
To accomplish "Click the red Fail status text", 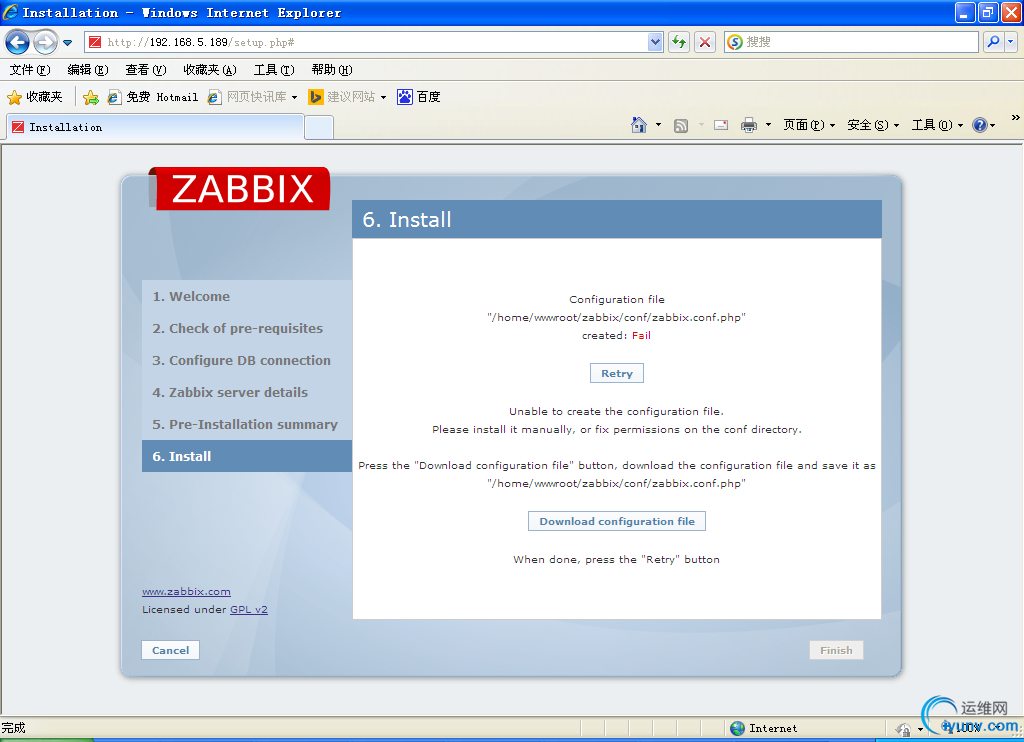I will click(641, 336).
